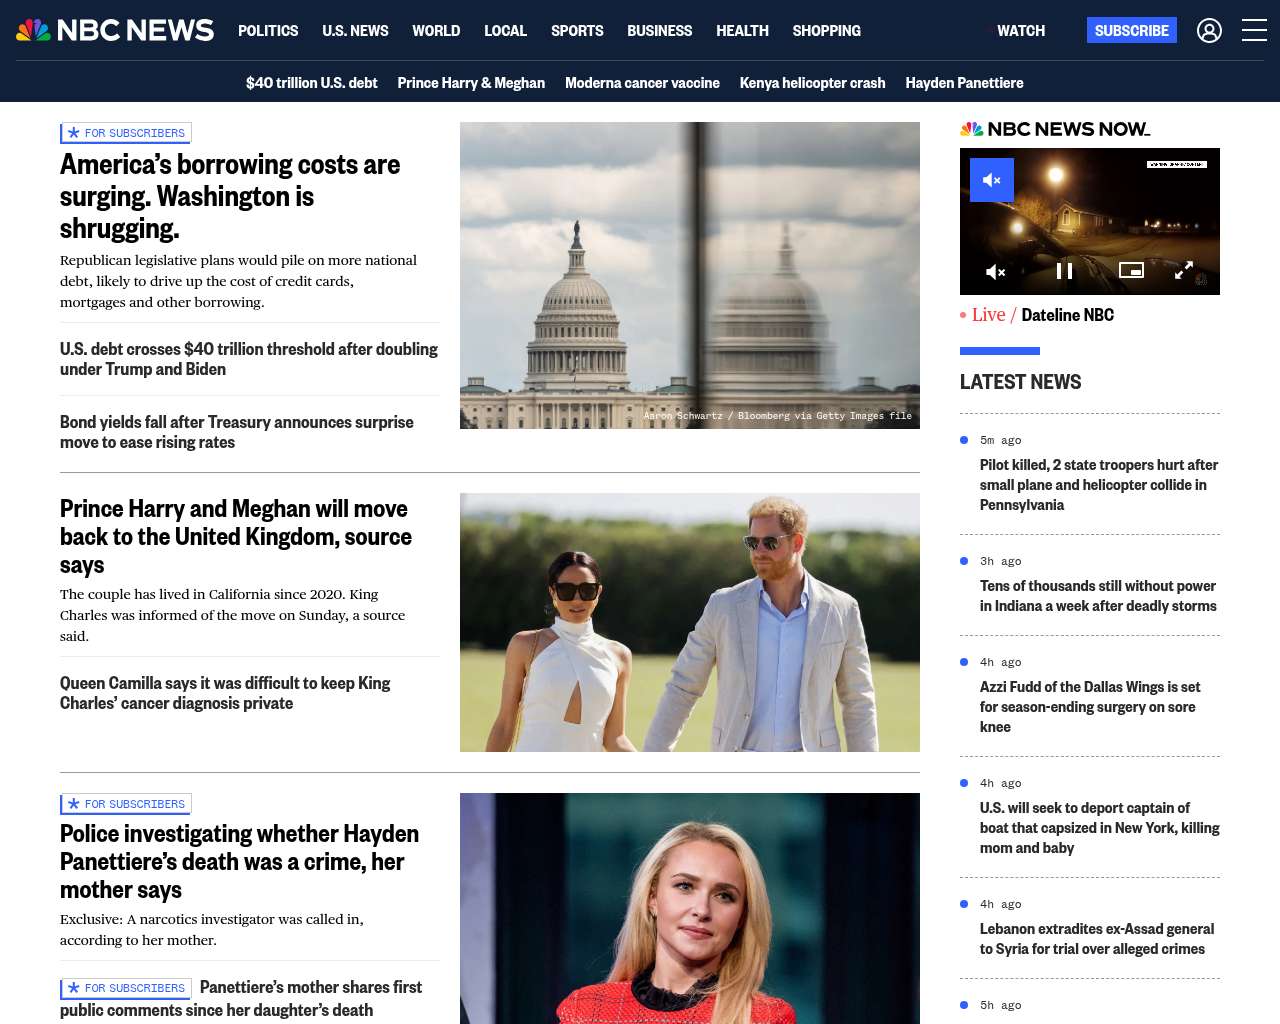This screenshot has height=1024, width=1280.
Task: Open the U.S. News section
Action: pyautogui.click(x=355, y=31)
